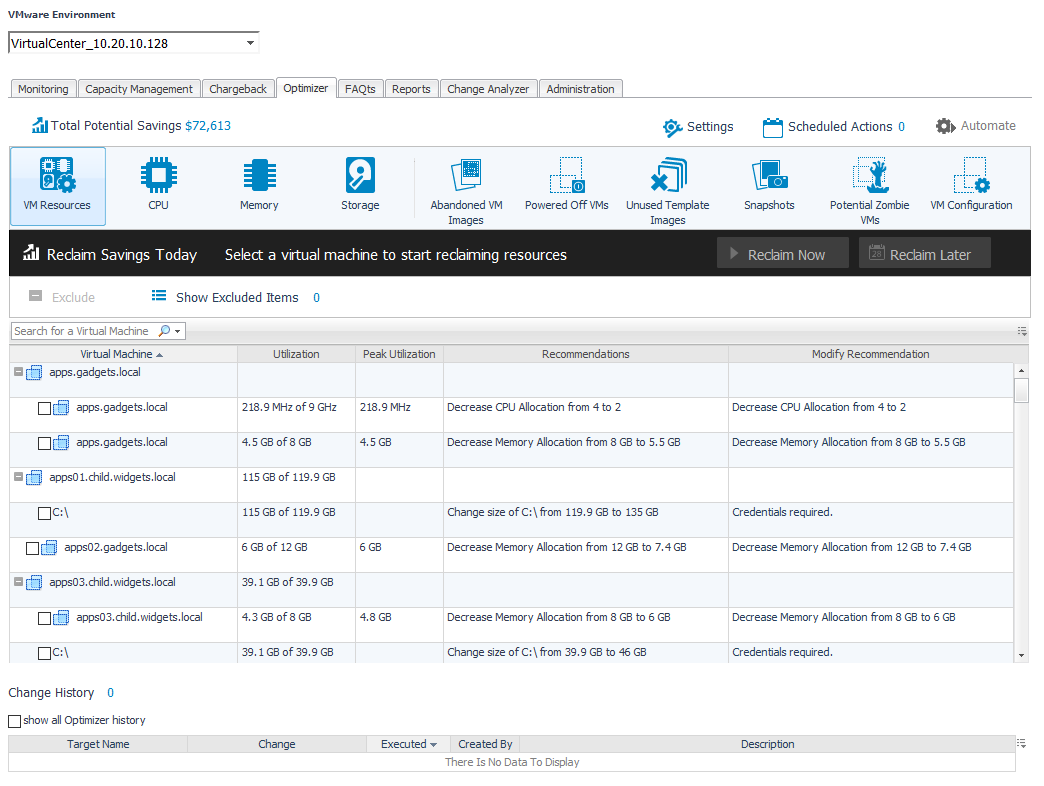Screen dimensions: 1044x786
Task: Open the VM Resources optimizer view
Action: [57, 186]
